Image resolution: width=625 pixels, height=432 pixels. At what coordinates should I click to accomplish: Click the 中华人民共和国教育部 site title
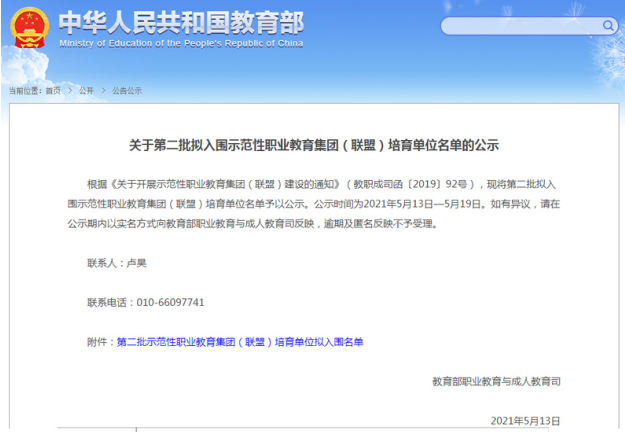[180, 22]
